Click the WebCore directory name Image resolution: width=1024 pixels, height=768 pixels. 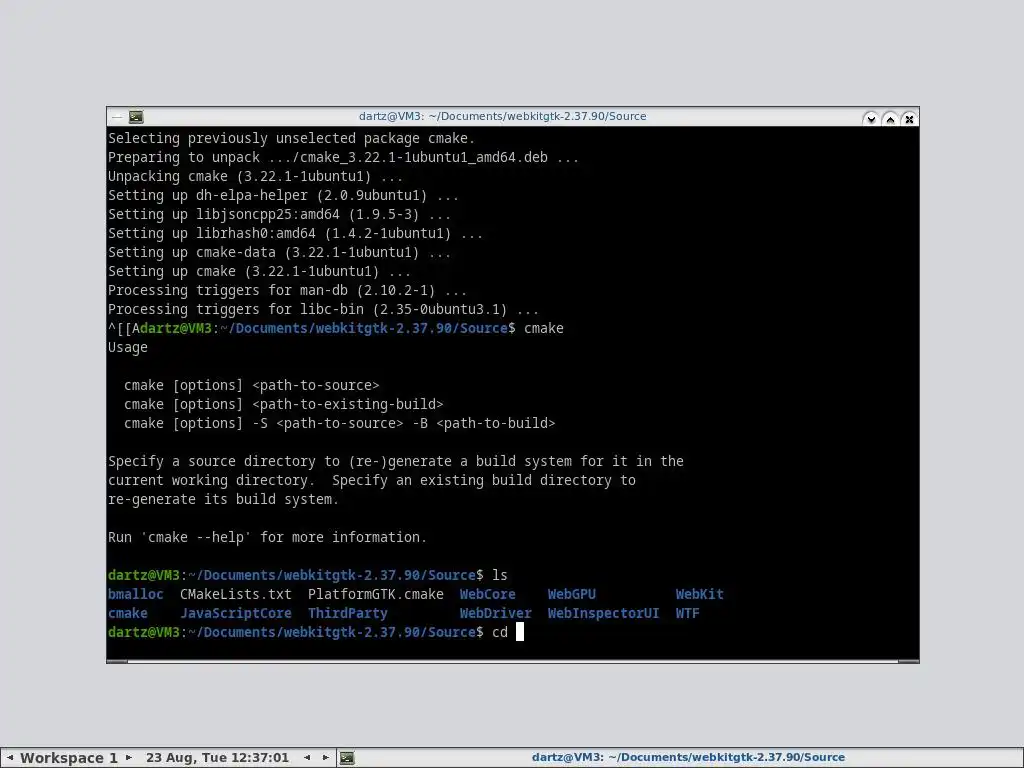pos(487,594)
